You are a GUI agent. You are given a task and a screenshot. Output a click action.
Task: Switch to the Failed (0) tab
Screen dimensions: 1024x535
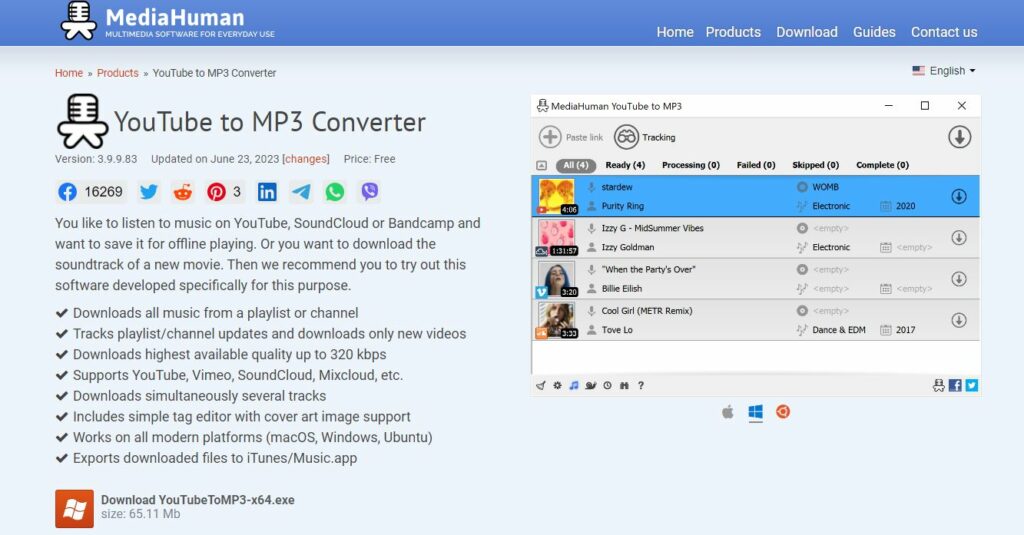[x=756, y=165]
